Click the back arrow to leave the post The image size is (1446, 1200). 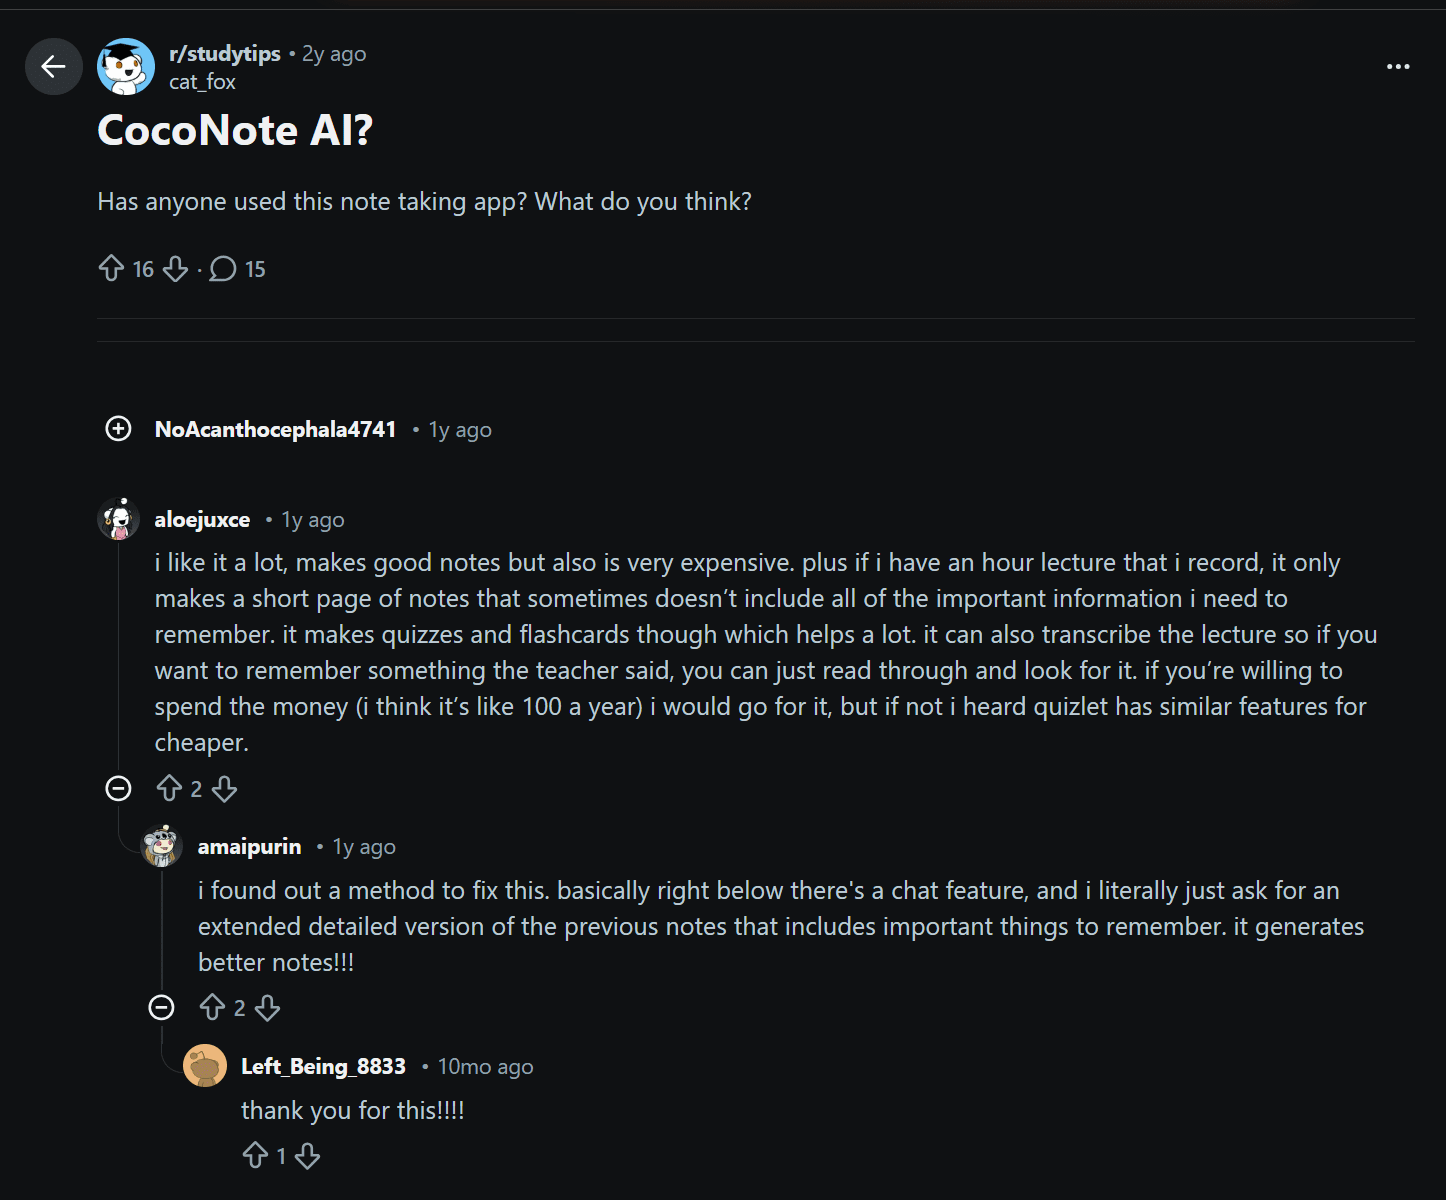click(x=53, y=66)
